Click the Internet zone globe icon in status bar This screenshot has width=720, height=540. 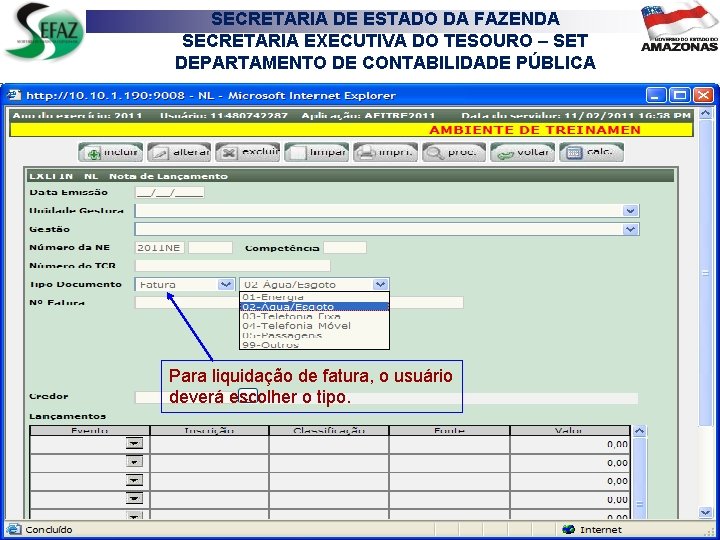click(x=568, y=529)
